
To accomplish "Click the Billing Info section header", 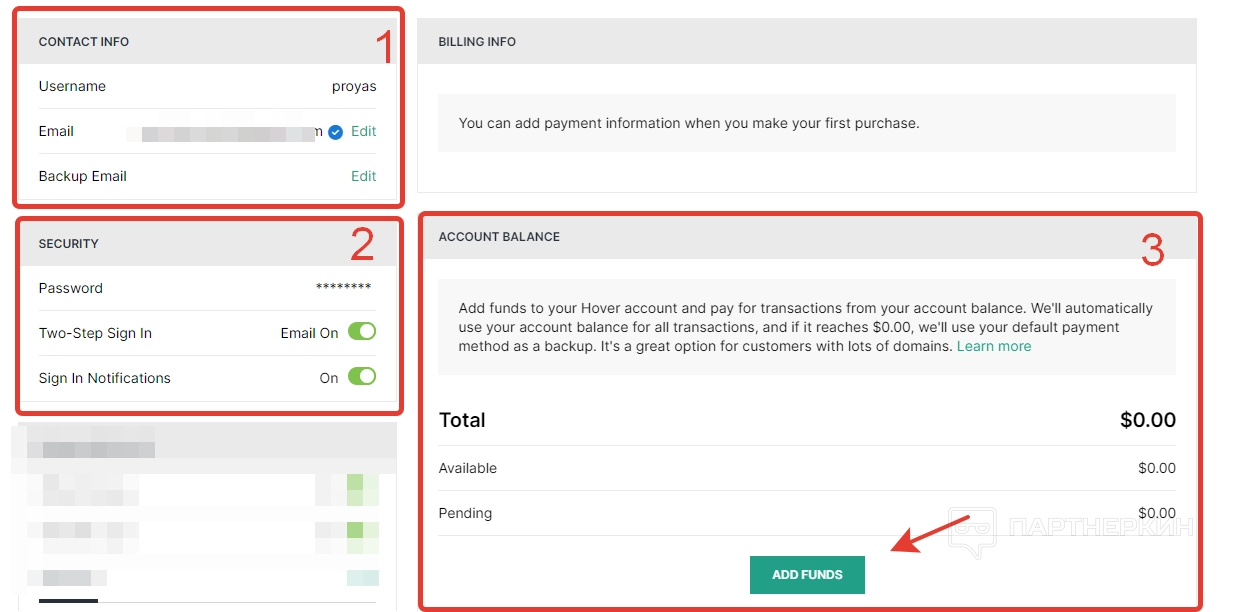I will [477, 42].
